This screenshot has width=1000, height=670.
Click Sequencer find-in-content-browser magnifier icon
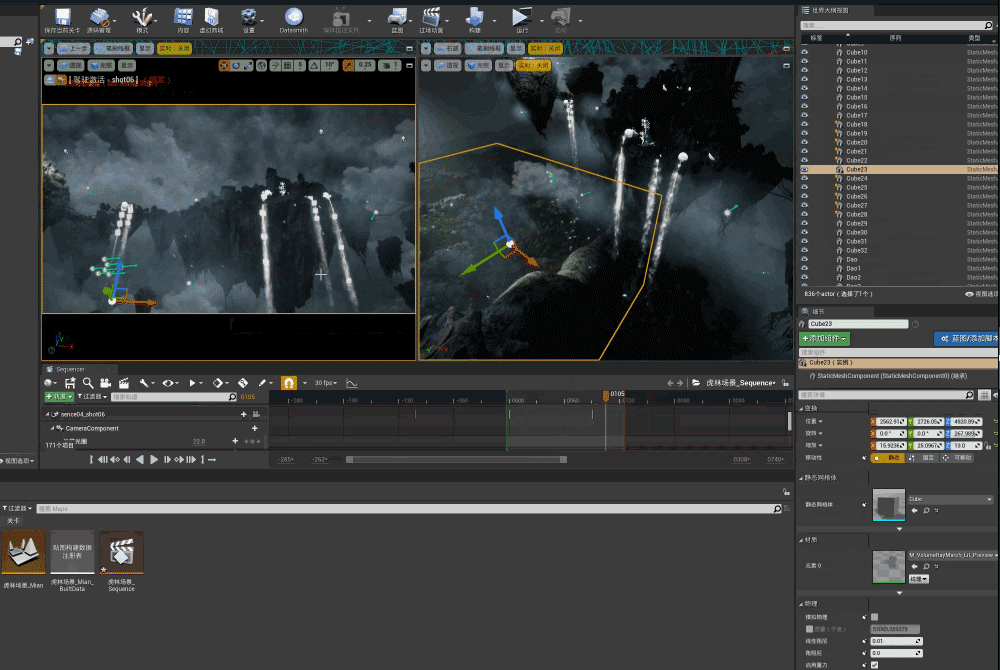pyautogui.click(x=88, y=382)
